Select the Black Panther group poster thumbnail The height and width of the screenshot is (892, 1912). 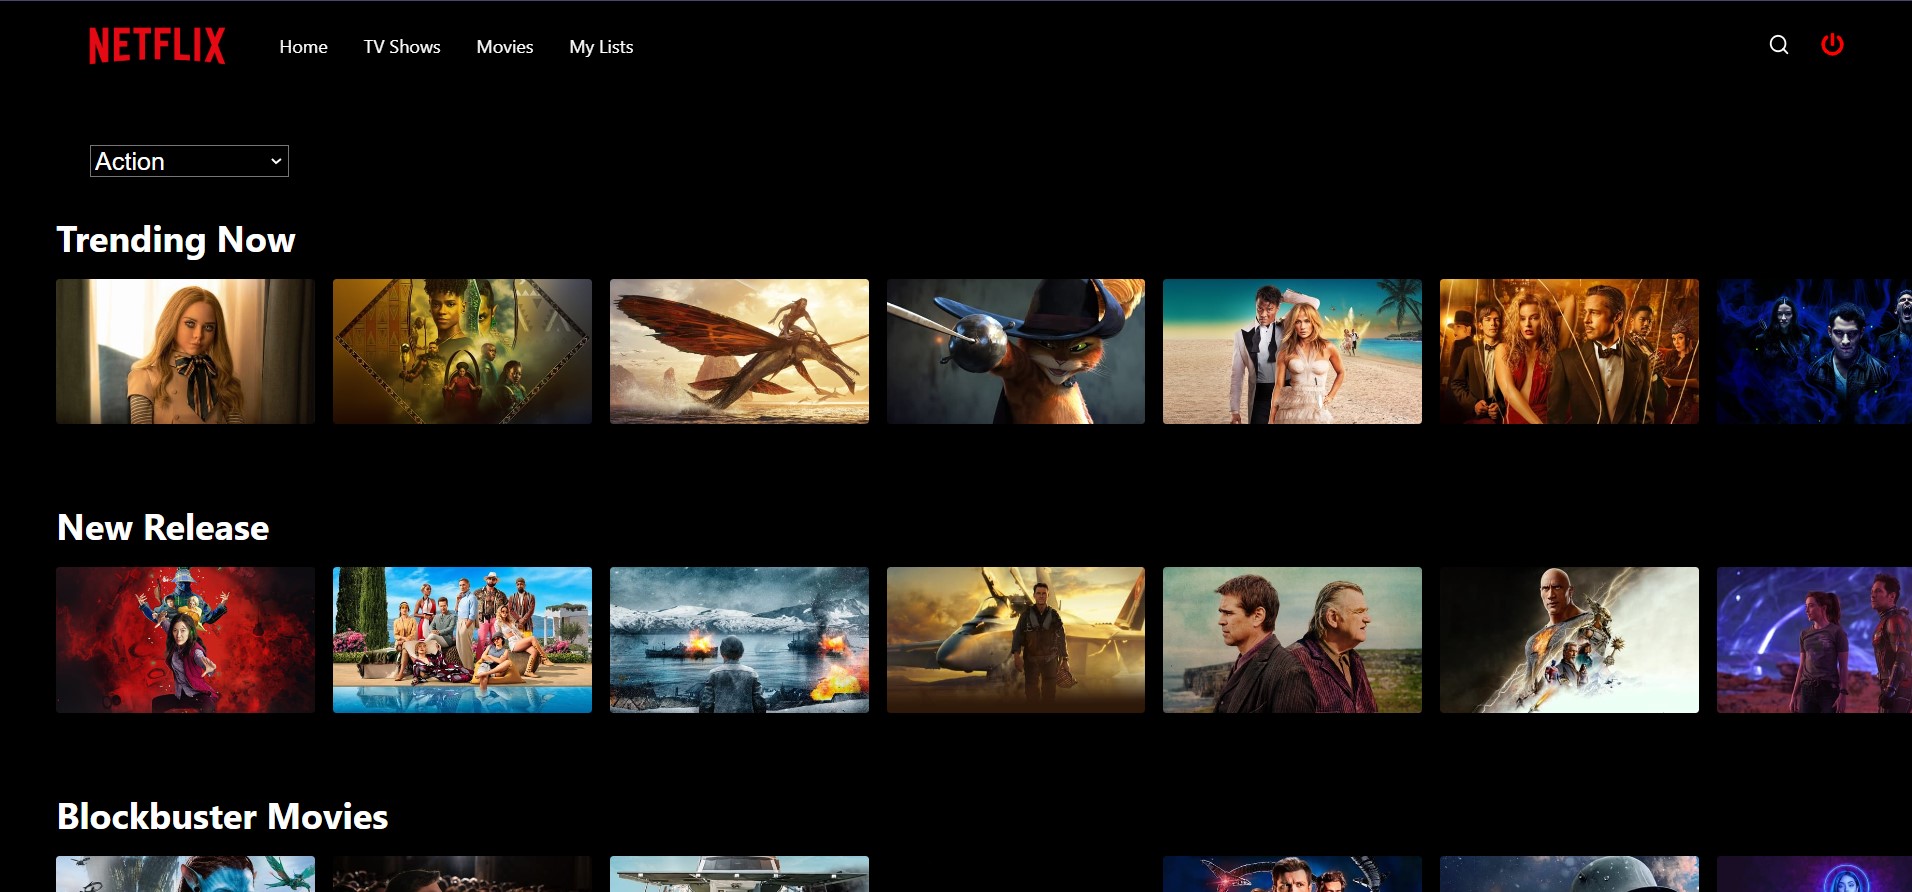pyautogui.click(x=462, y=351)
